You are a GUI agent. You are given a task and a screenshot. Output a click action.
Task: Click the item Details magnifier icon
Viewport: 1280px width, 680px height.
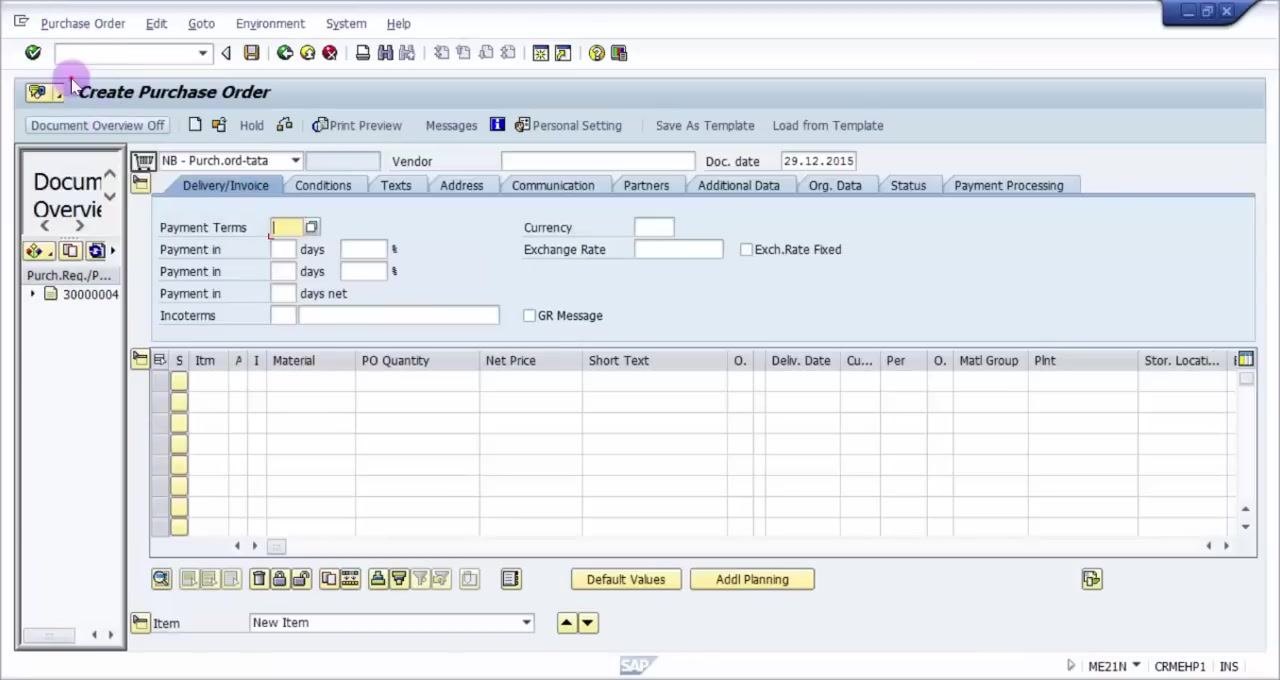point(161,579)
